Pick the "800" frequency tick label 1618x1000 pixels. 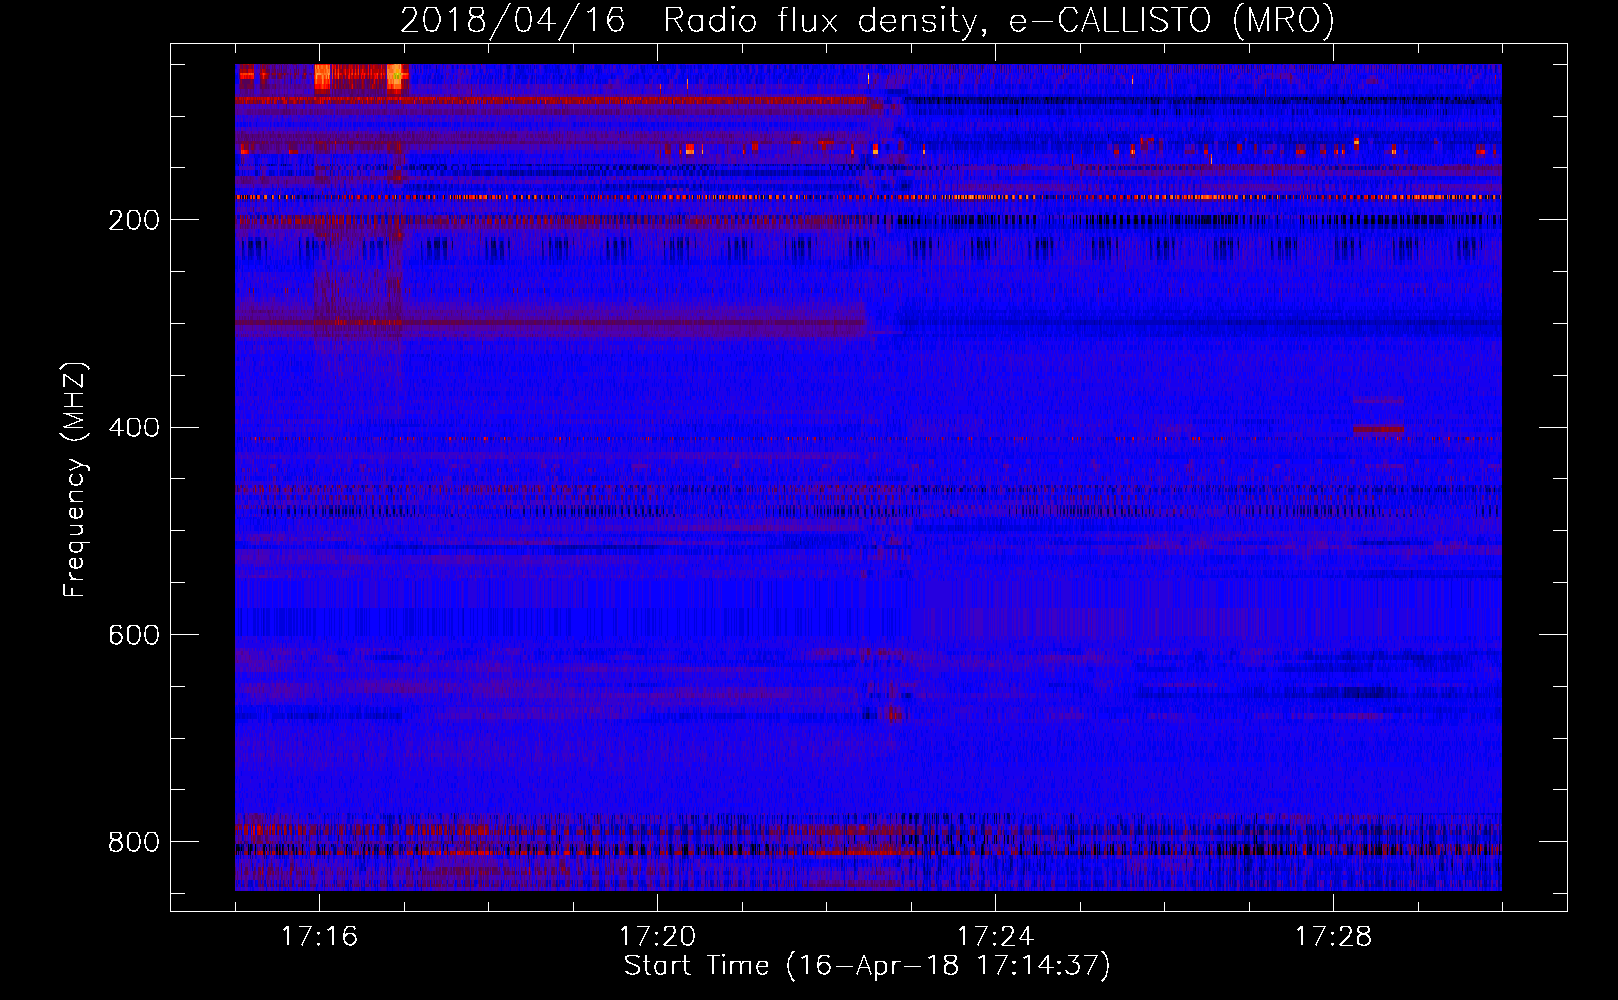click(134, 842)
